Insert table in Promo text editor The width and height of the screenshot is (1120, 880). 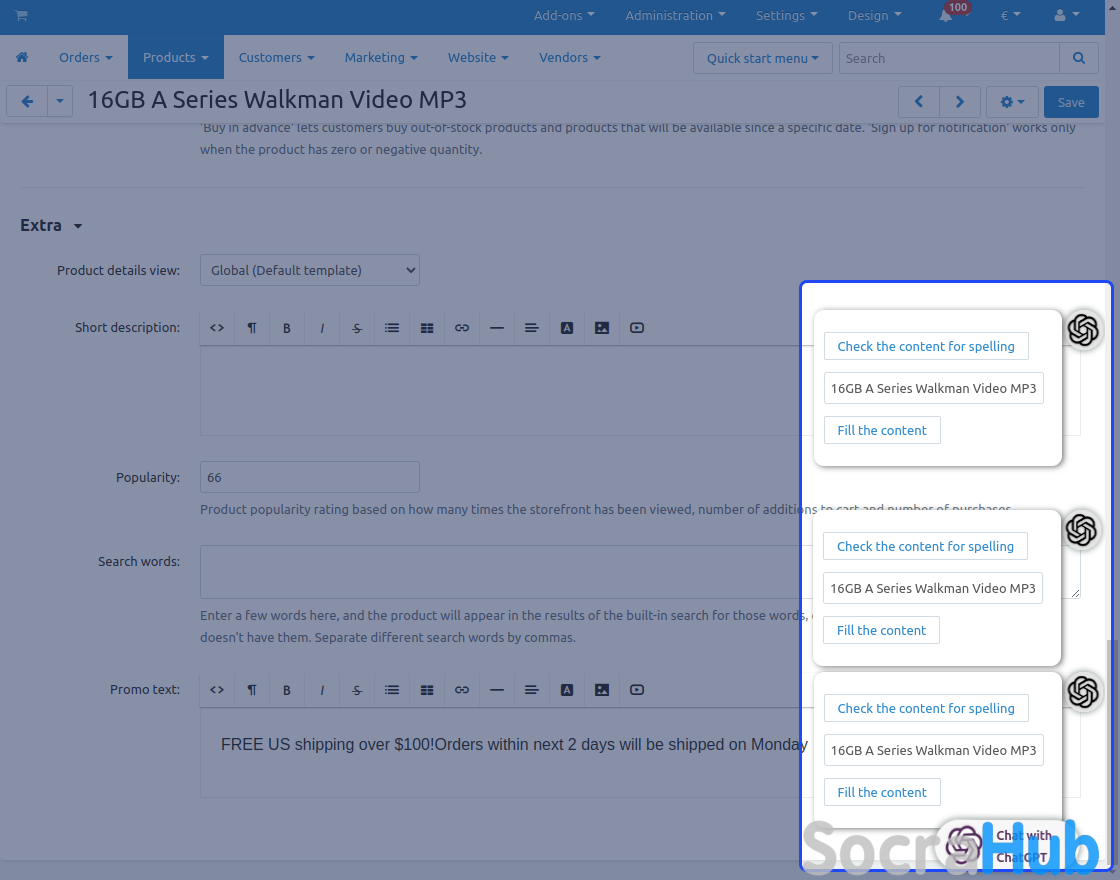pos(427,690)
